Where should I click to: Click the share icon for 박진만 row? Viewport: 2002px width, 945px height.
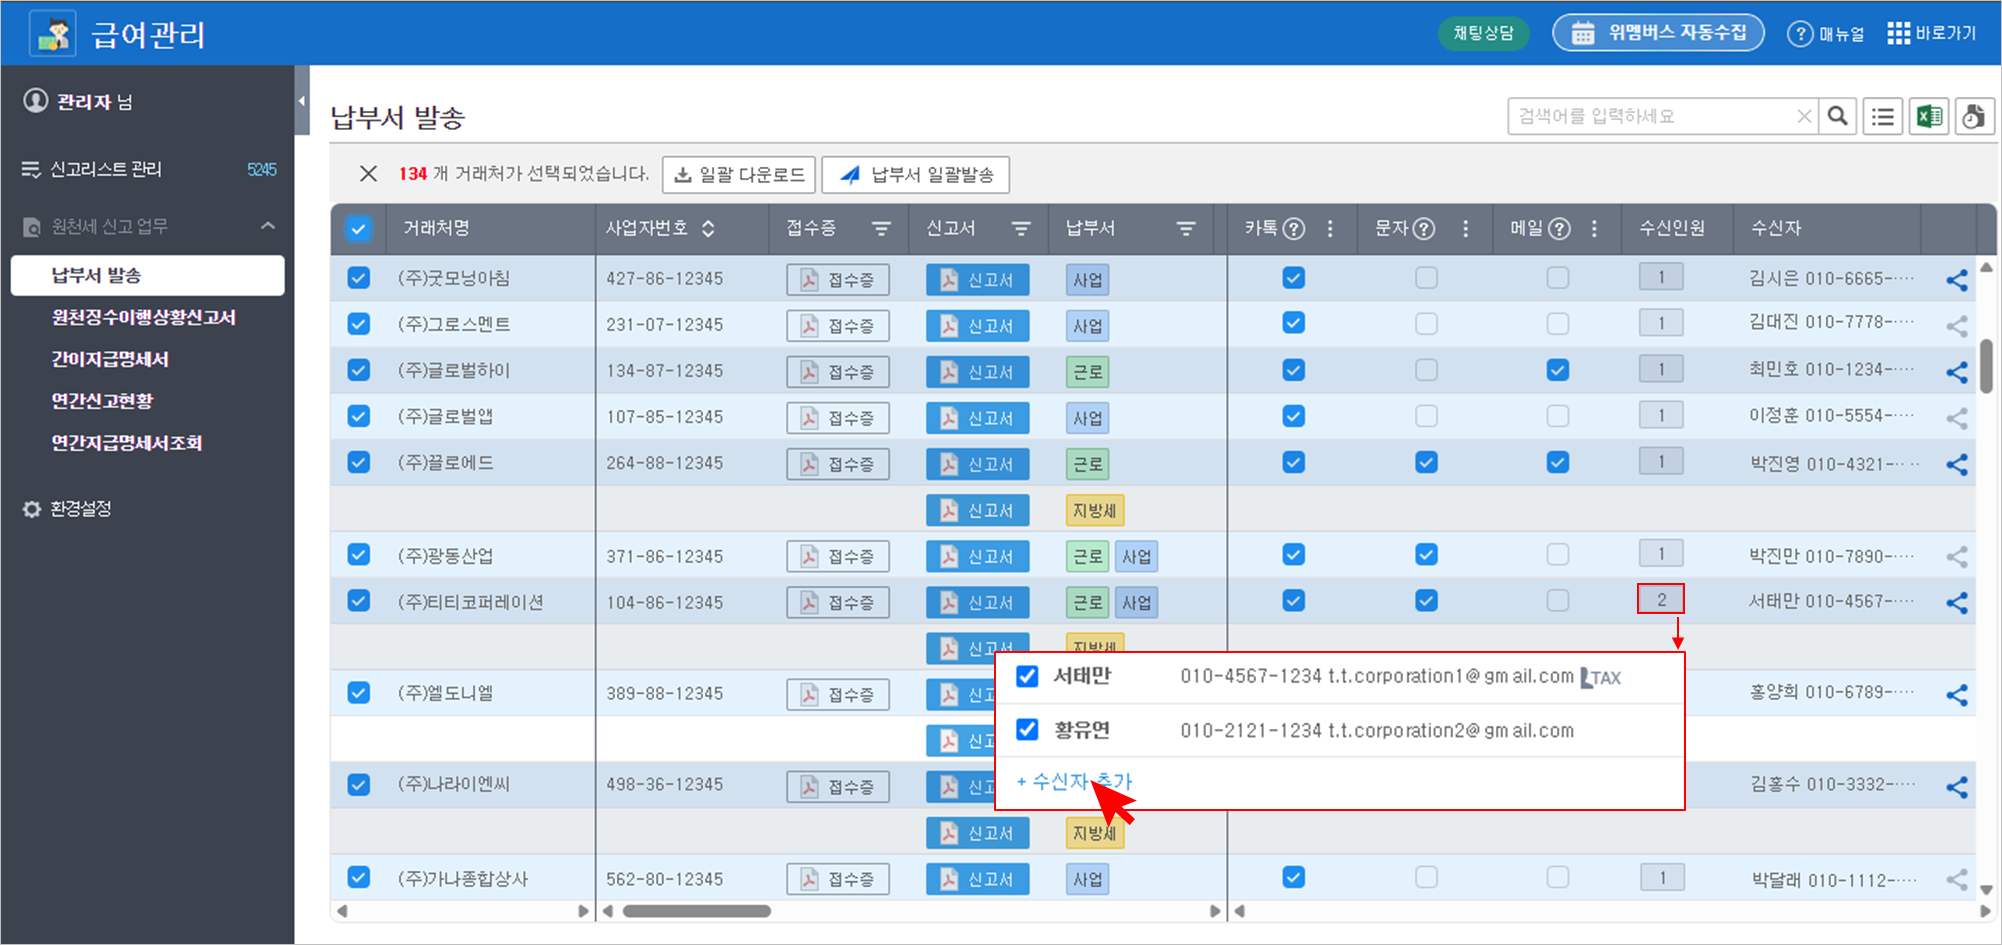click(x=1957, y=556)
